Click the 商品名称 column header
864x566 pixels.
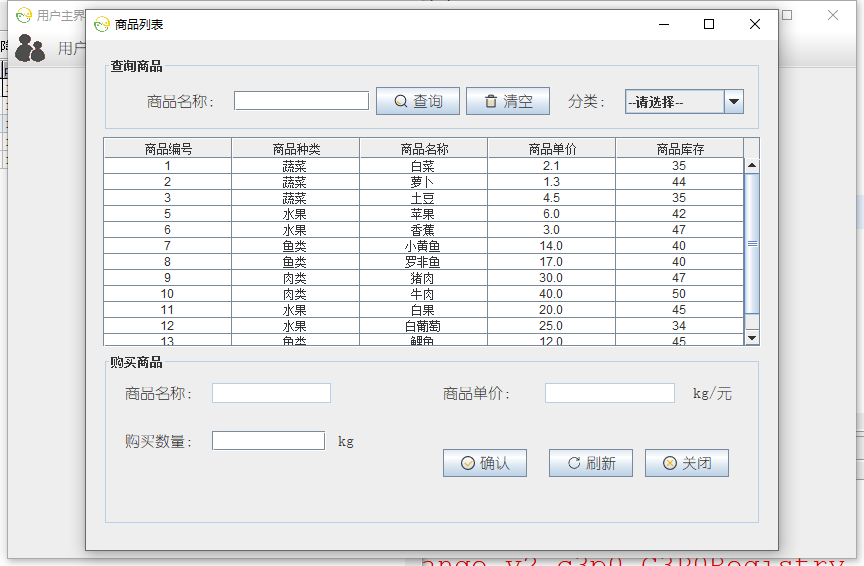pos(424,149)
